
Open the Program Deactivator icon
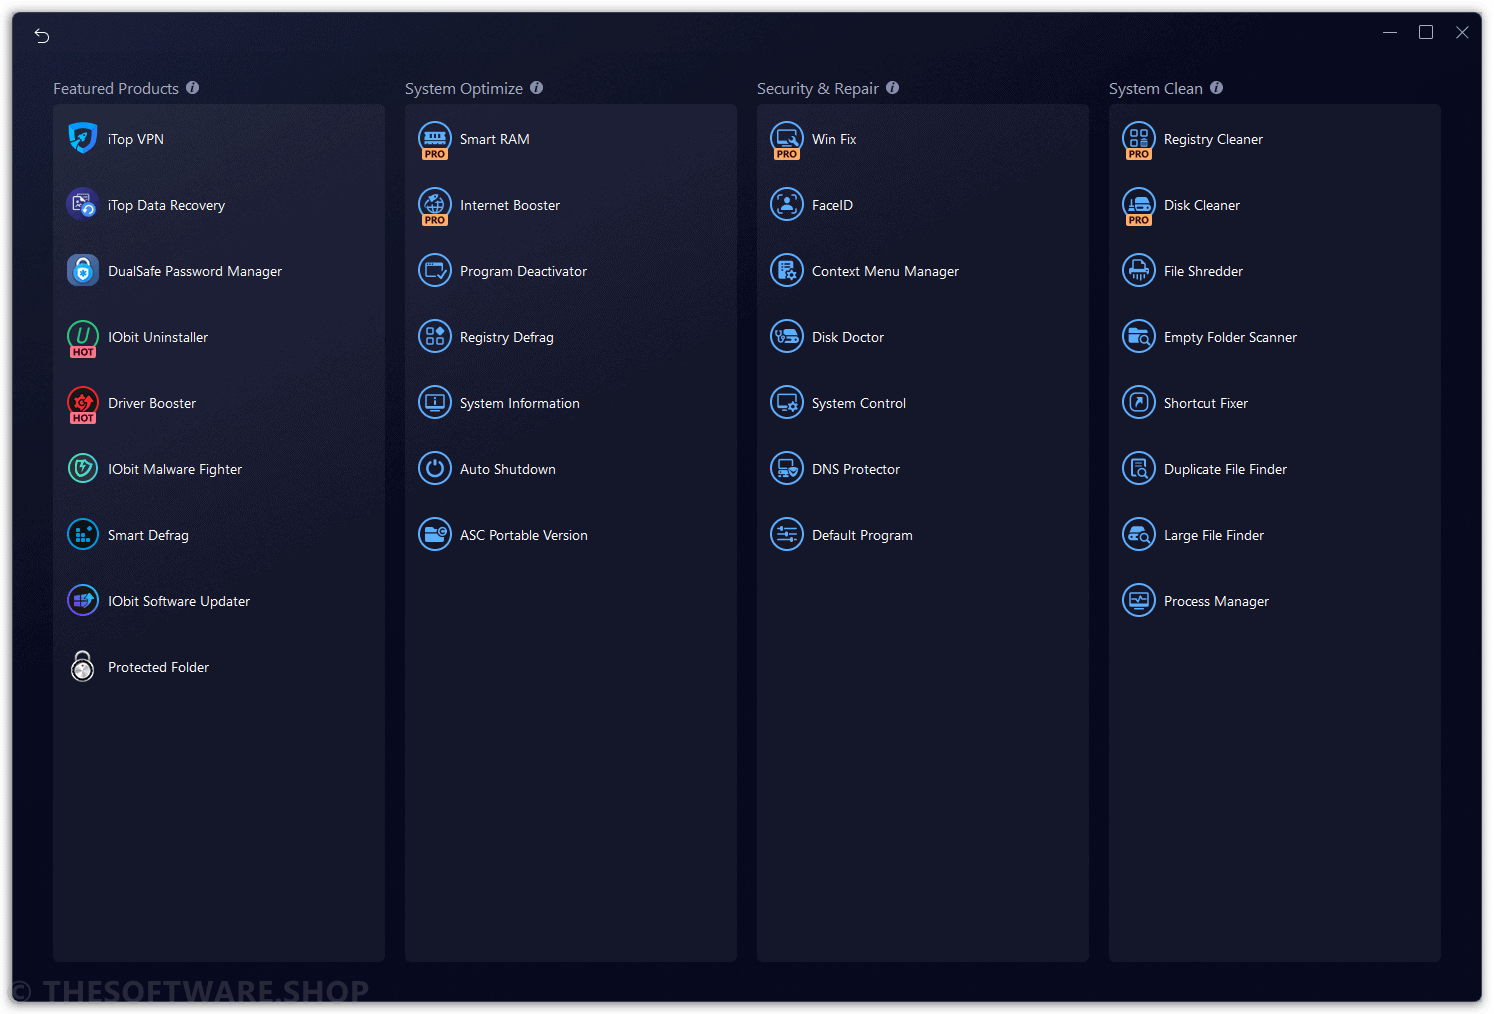(435, 270)
